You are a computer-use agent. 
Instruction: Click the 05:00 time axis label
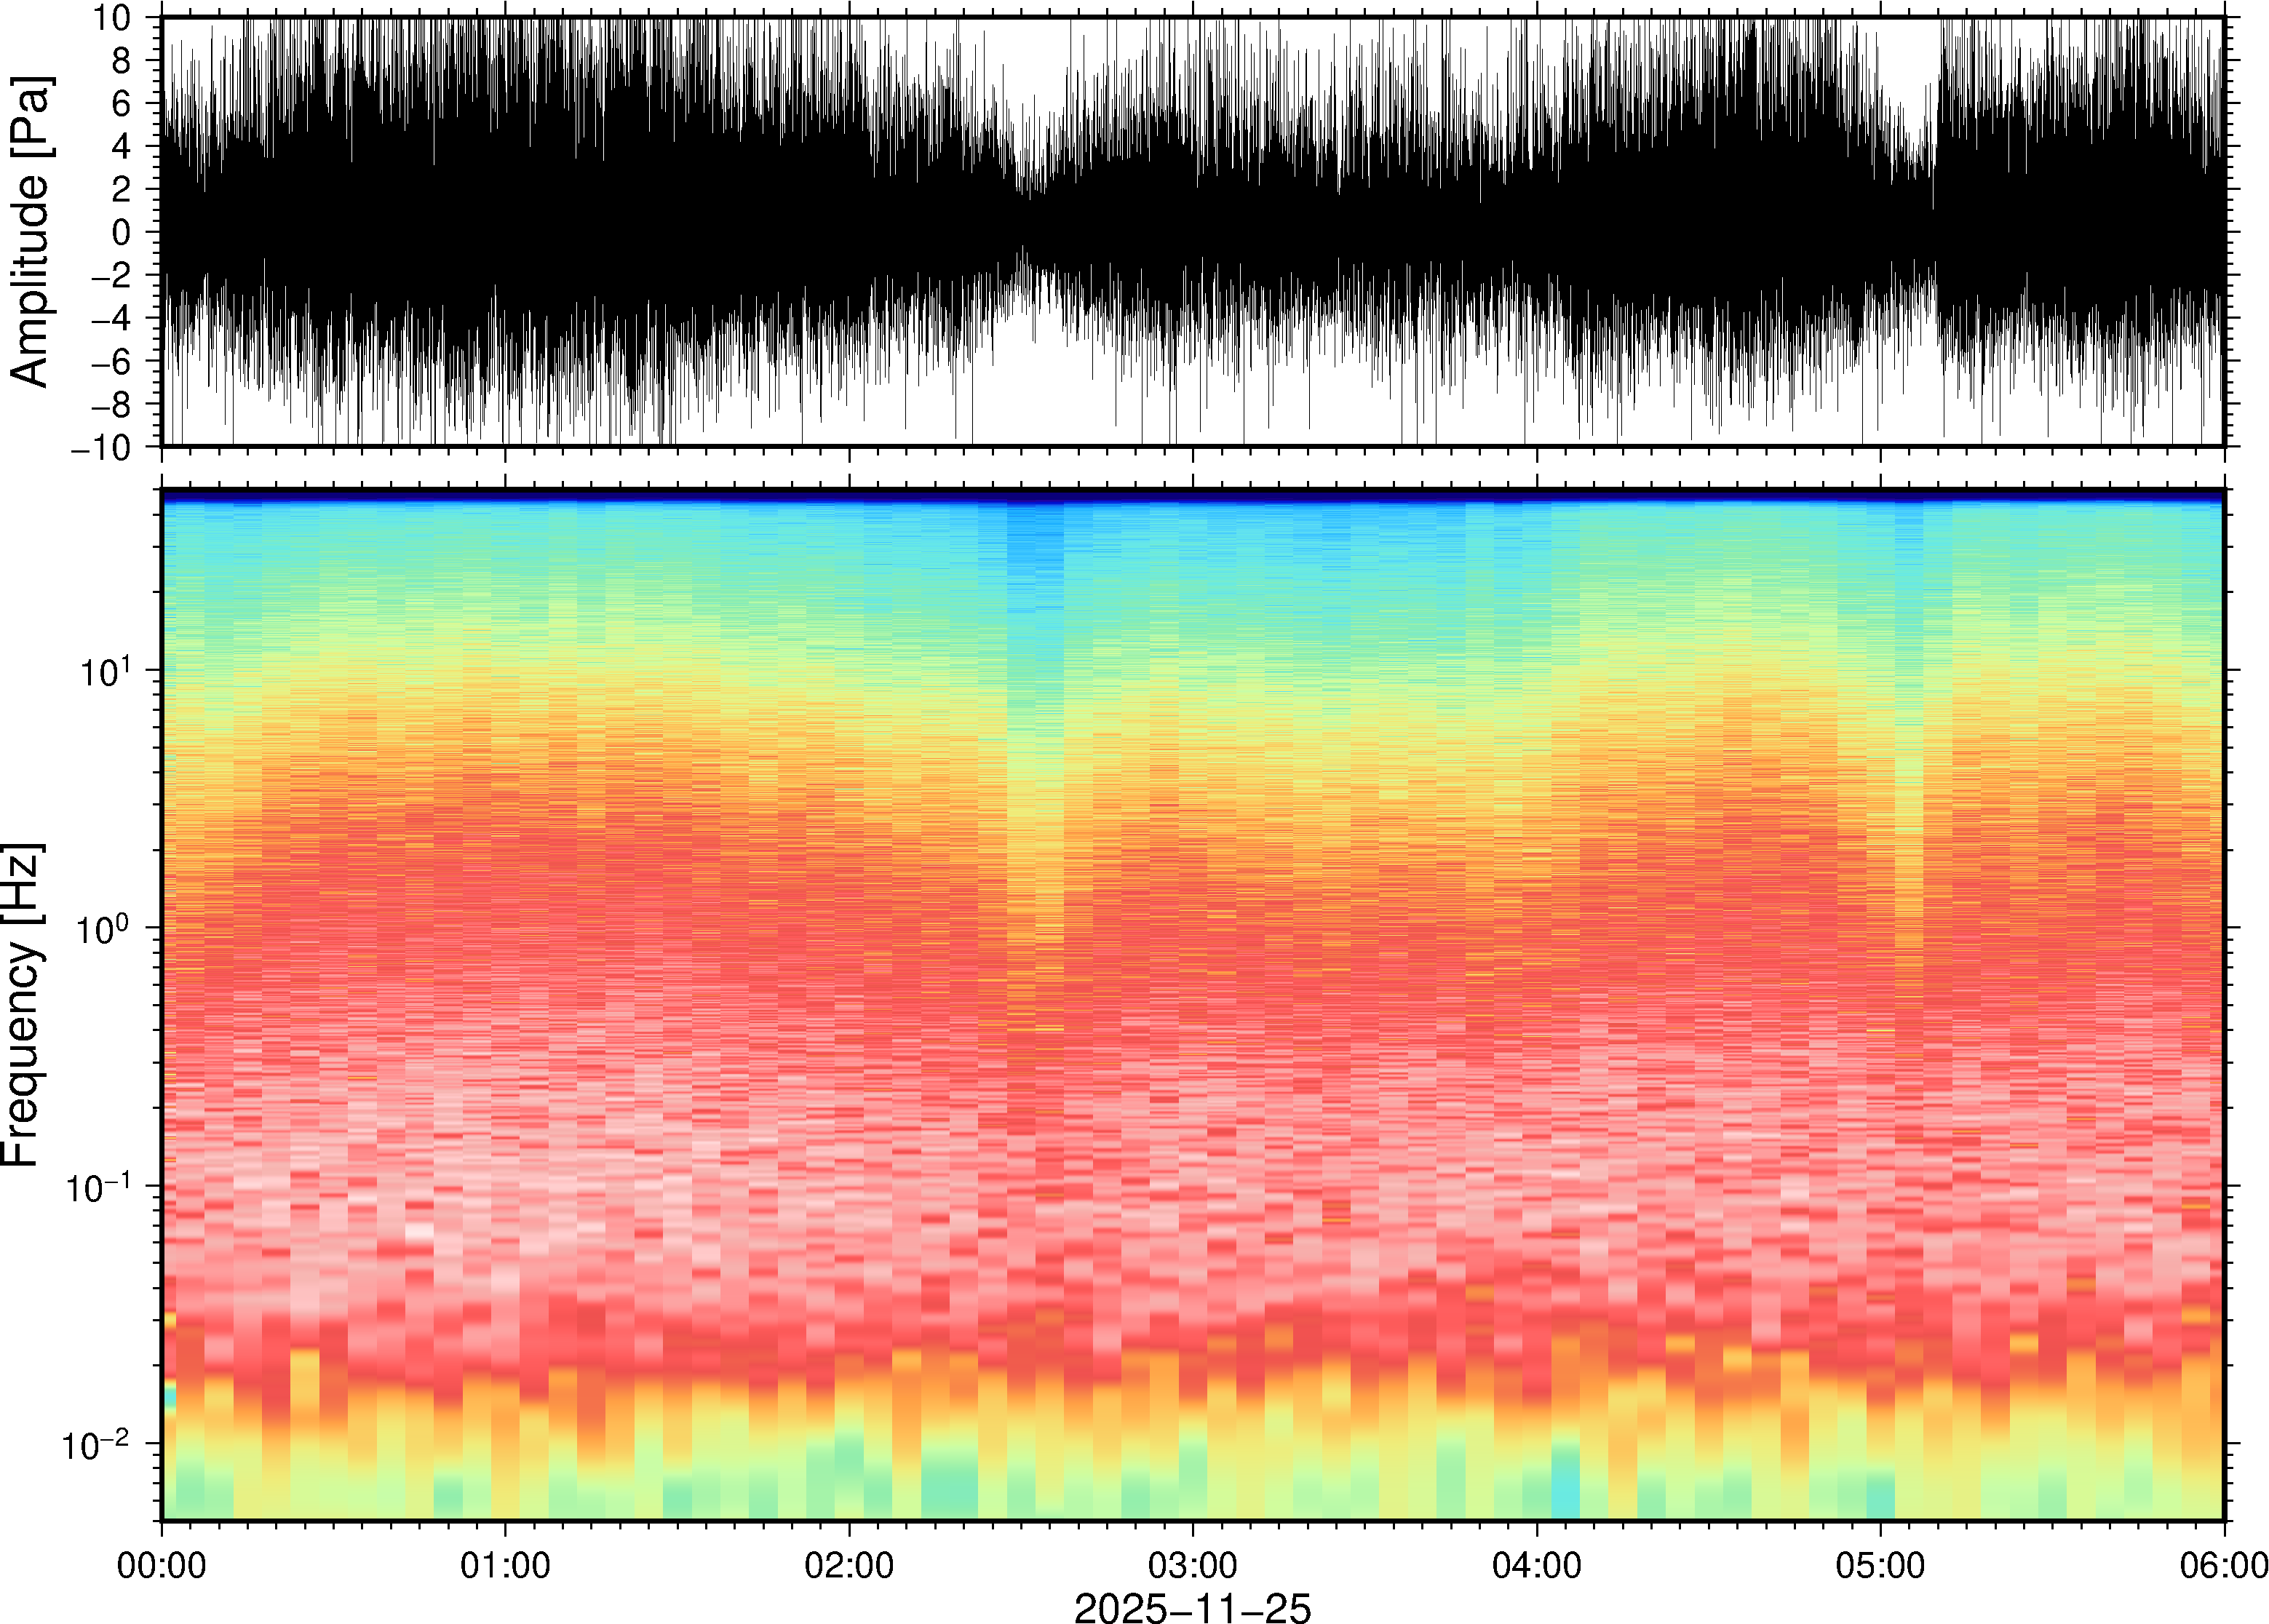(1880, 1565)
